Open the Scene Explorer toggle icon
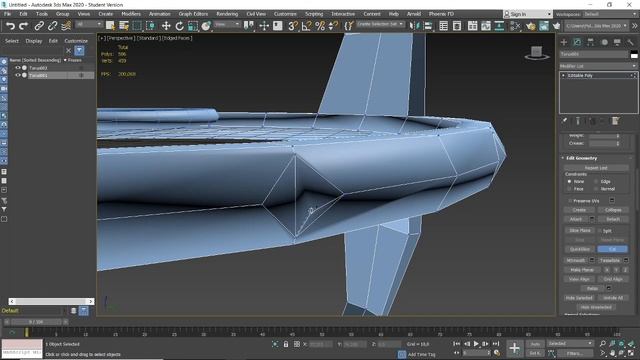Screen dimensions: 640x360 tap(443, 26)
